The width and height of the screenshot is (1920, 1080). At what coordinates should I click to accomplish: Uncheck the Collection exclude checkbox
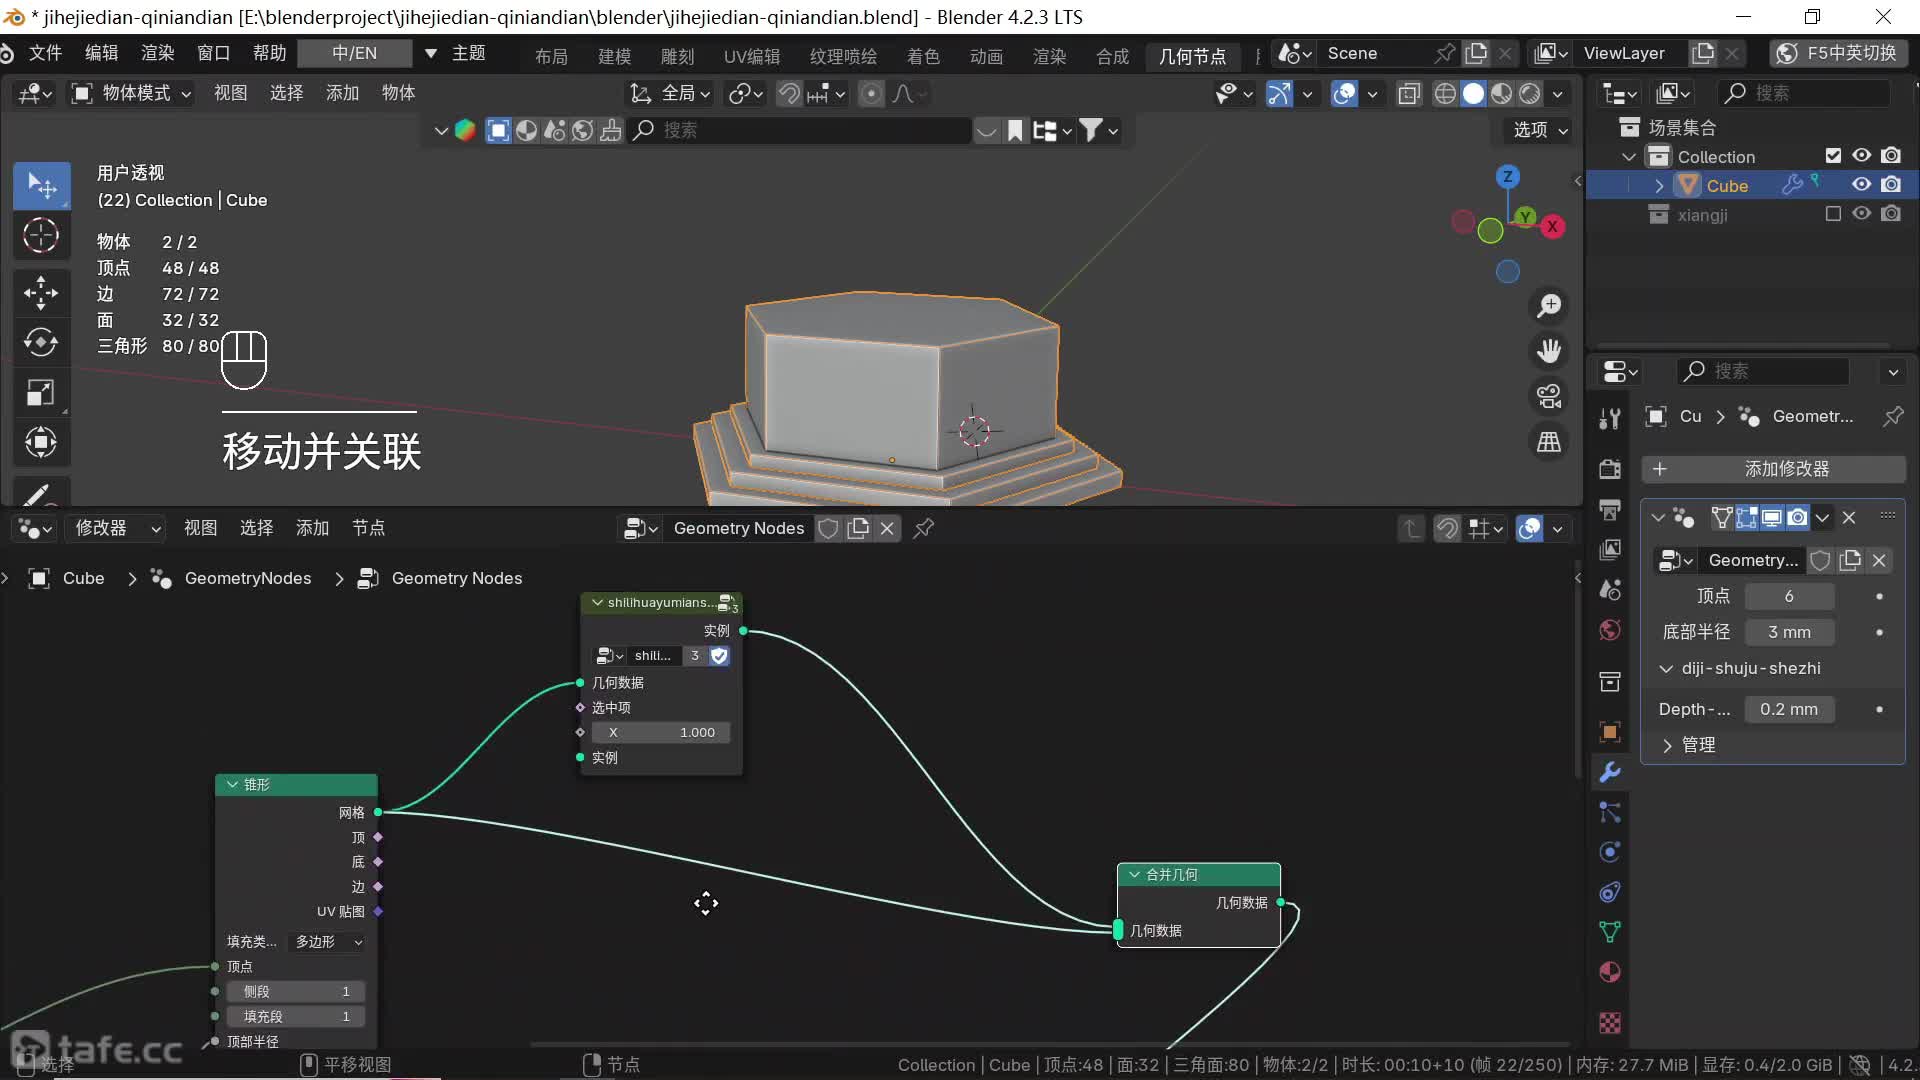pyautogui.click(x=1833, y=156)
